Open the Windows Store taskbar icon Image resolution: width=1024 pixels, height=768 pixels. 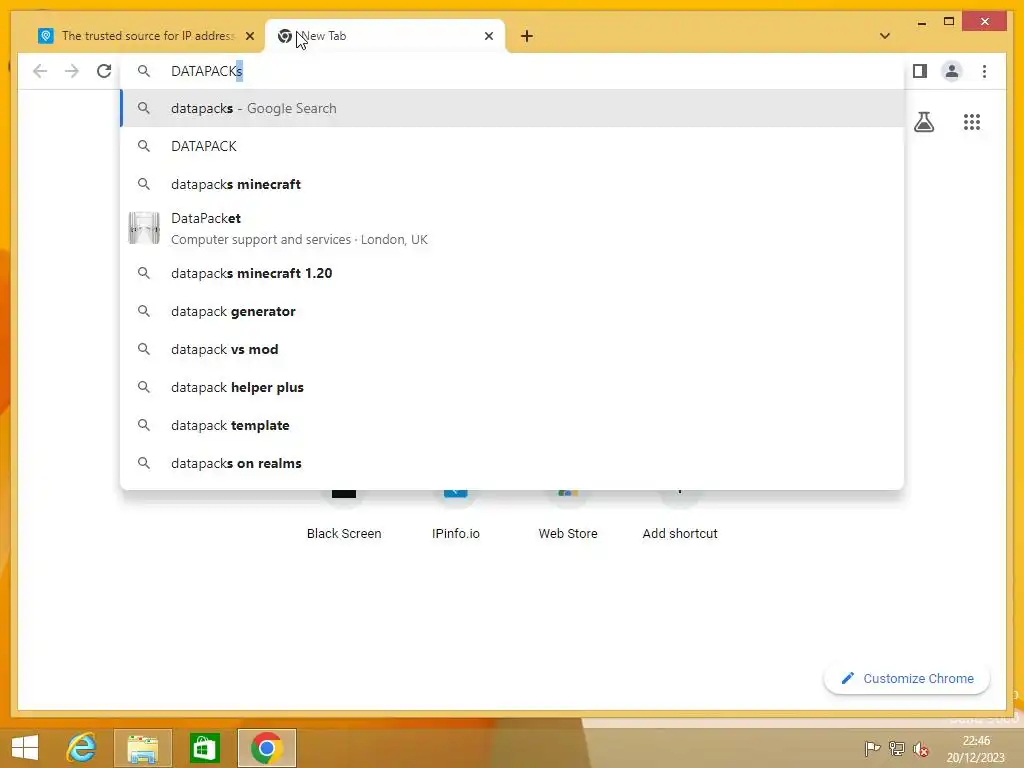click(204, 748)
